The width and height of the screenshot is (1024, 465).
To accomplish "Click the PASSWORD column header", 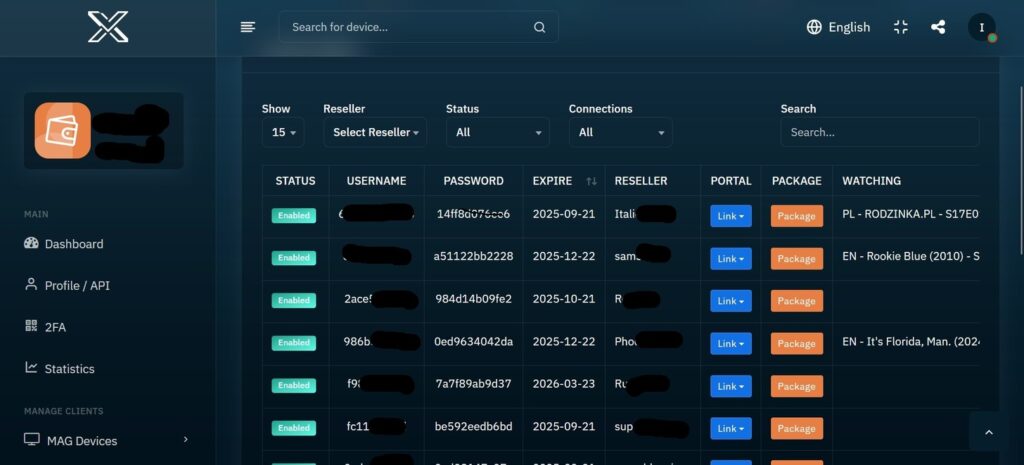I will click(x=473, y=181).
